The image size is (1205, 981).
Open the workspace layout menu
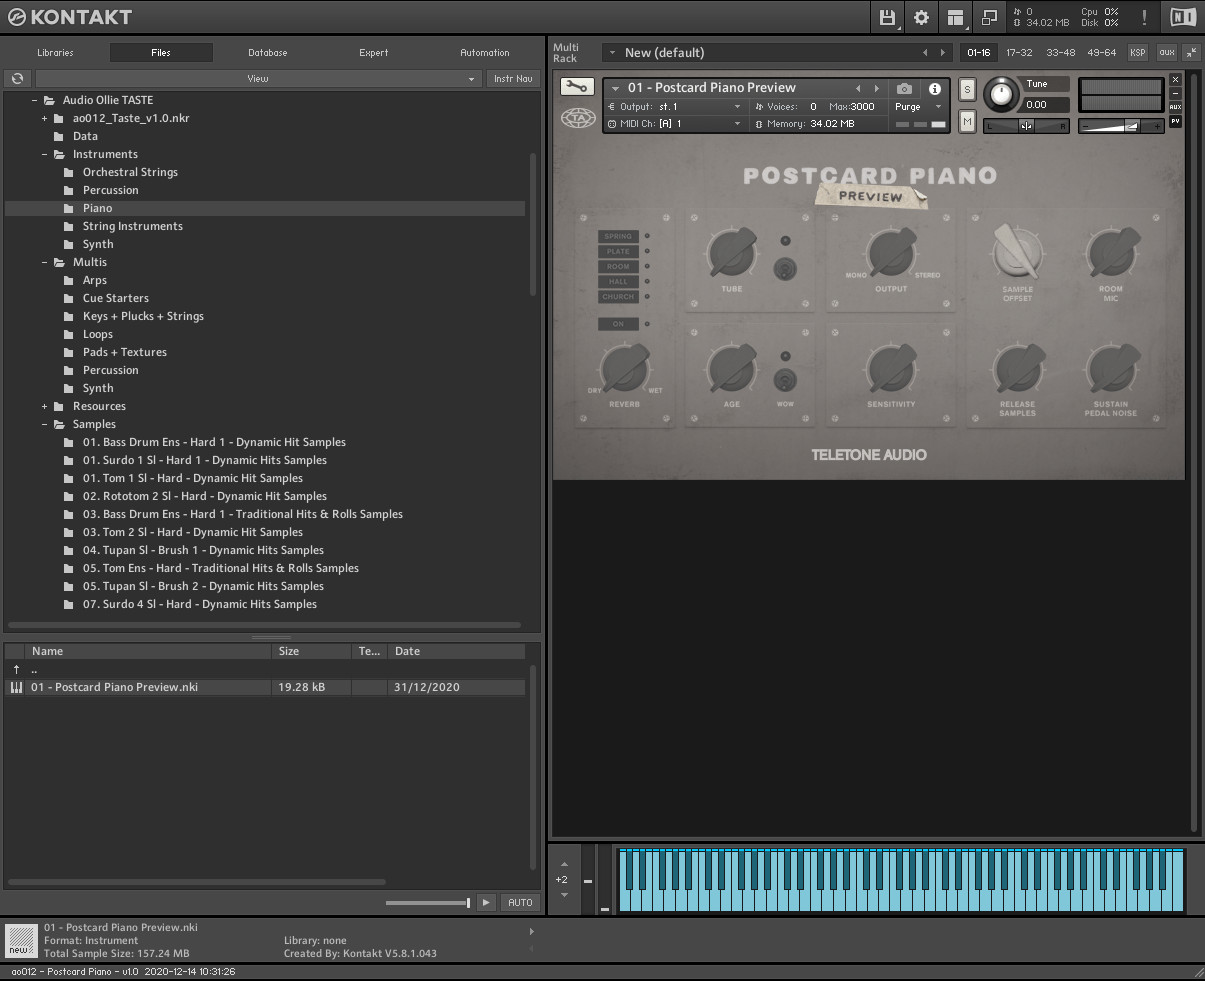point(955,17)
